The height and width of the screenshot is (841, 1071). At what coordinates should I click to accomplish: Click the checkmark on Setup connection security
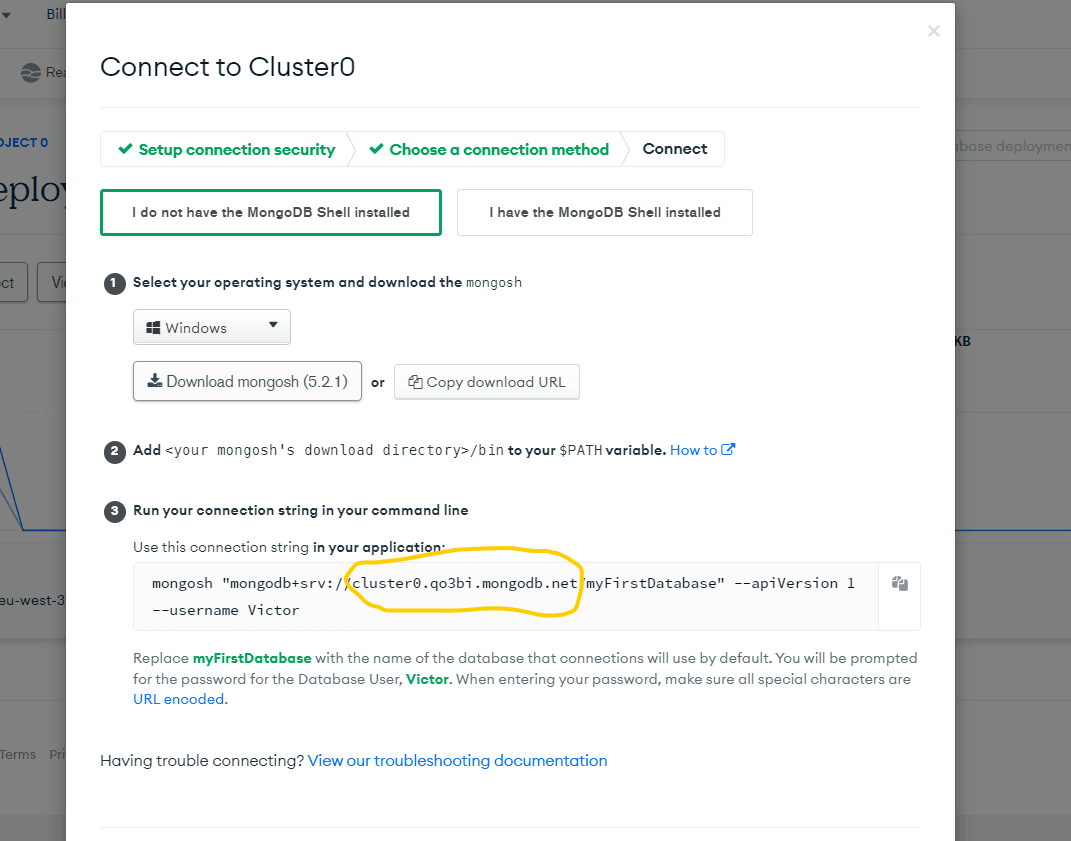click(x=125, y=149)
